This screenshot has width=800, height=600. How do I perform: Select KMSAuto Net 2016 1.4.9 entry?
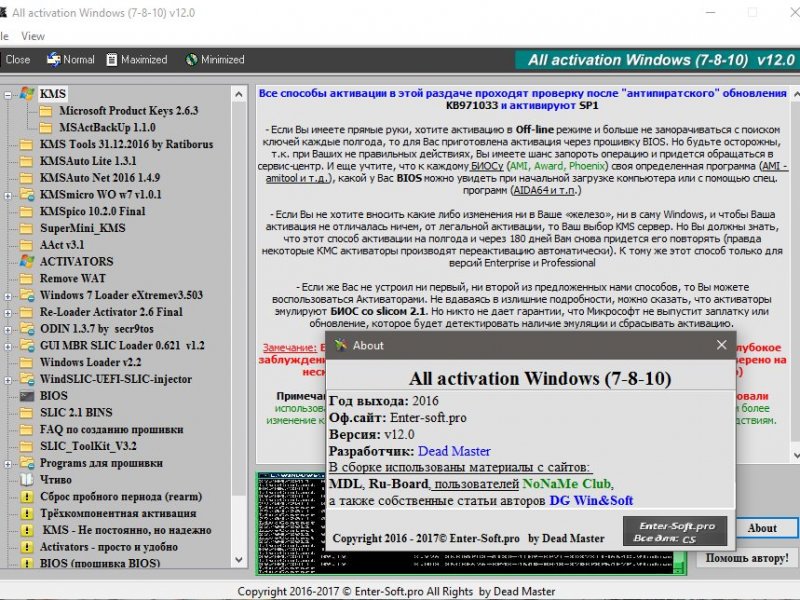pyautogui.click(x=100, y=178)
